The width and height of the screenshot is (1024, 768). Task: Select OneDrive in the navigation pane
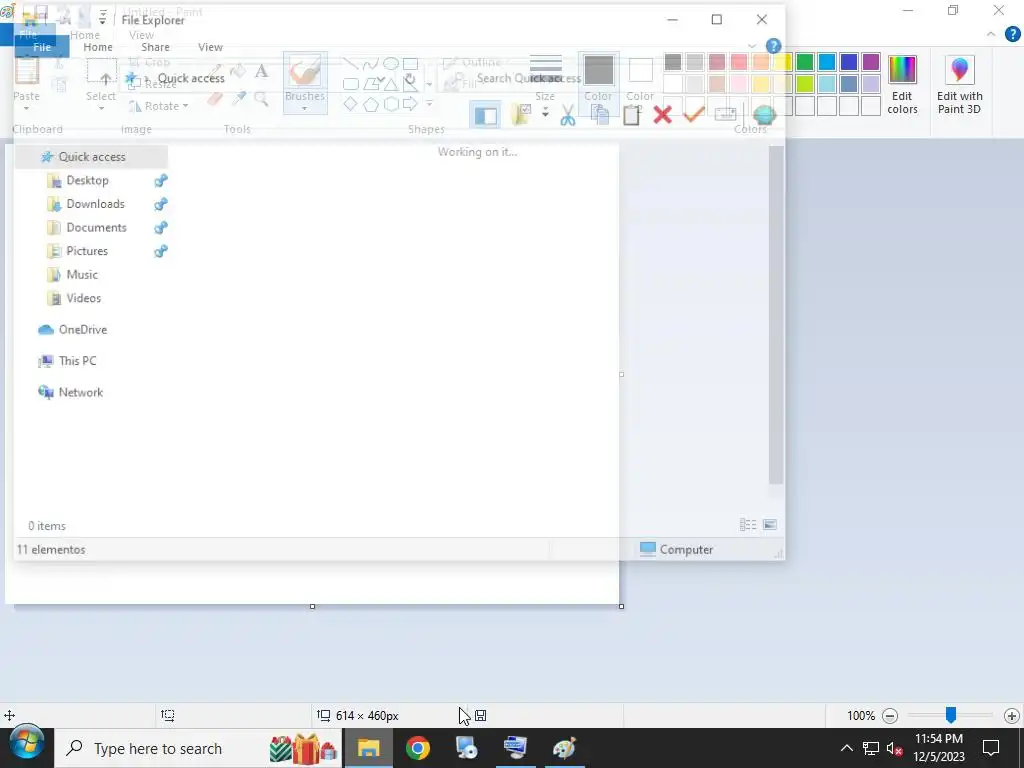82,330
